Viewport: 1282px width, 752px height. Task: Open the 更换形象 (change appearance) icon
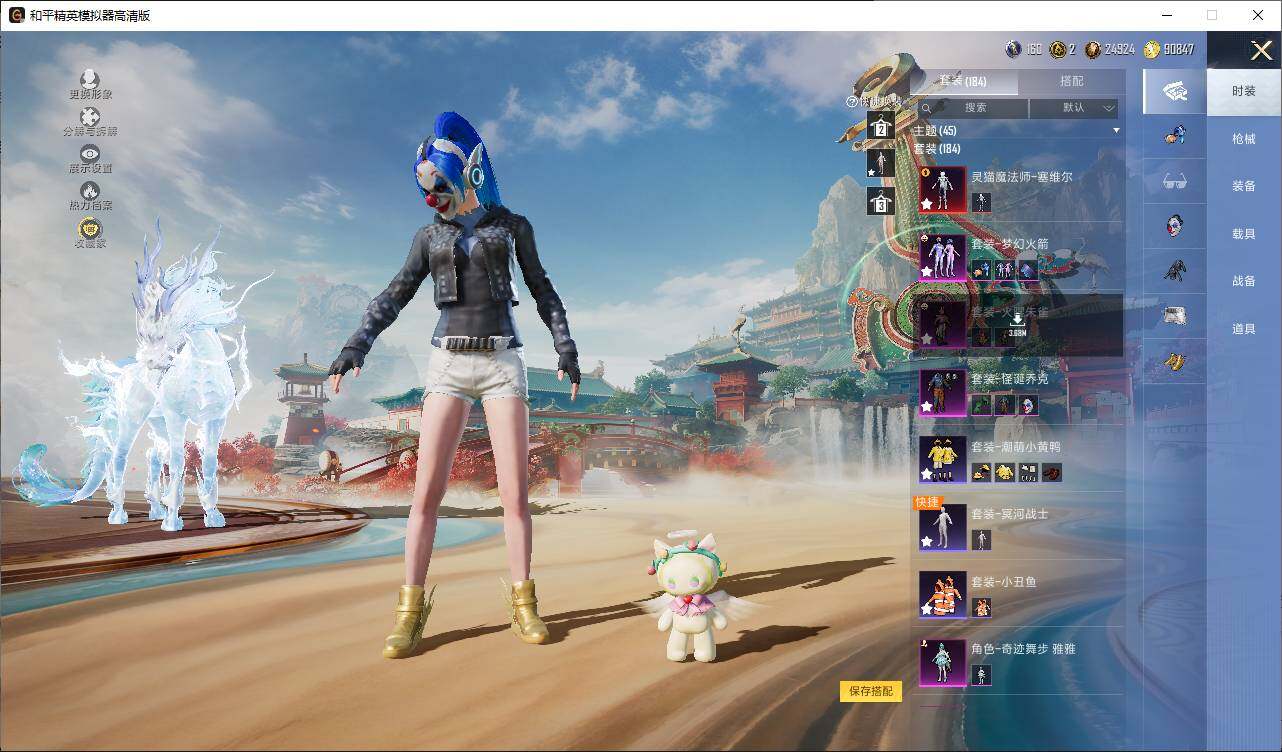pyautogui.click(x=90, y=79)
